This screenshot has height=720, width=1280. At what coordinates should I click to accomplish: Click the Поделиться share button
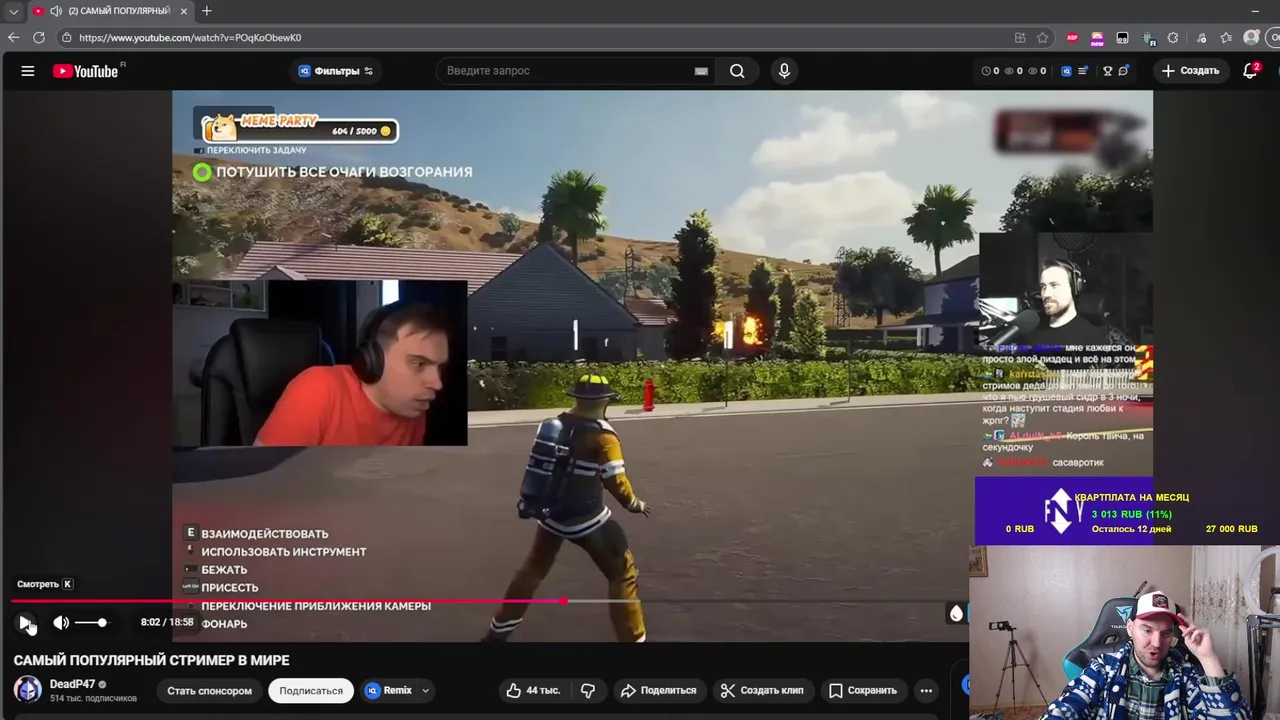(x=658, y=690)
